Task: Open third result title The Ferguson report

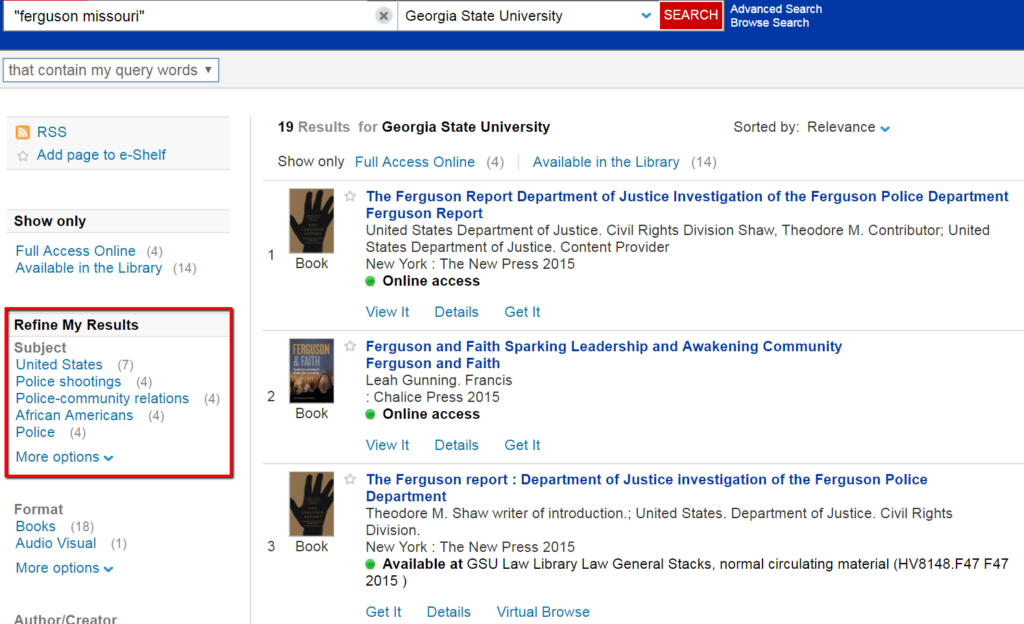Action: (647, 488)
